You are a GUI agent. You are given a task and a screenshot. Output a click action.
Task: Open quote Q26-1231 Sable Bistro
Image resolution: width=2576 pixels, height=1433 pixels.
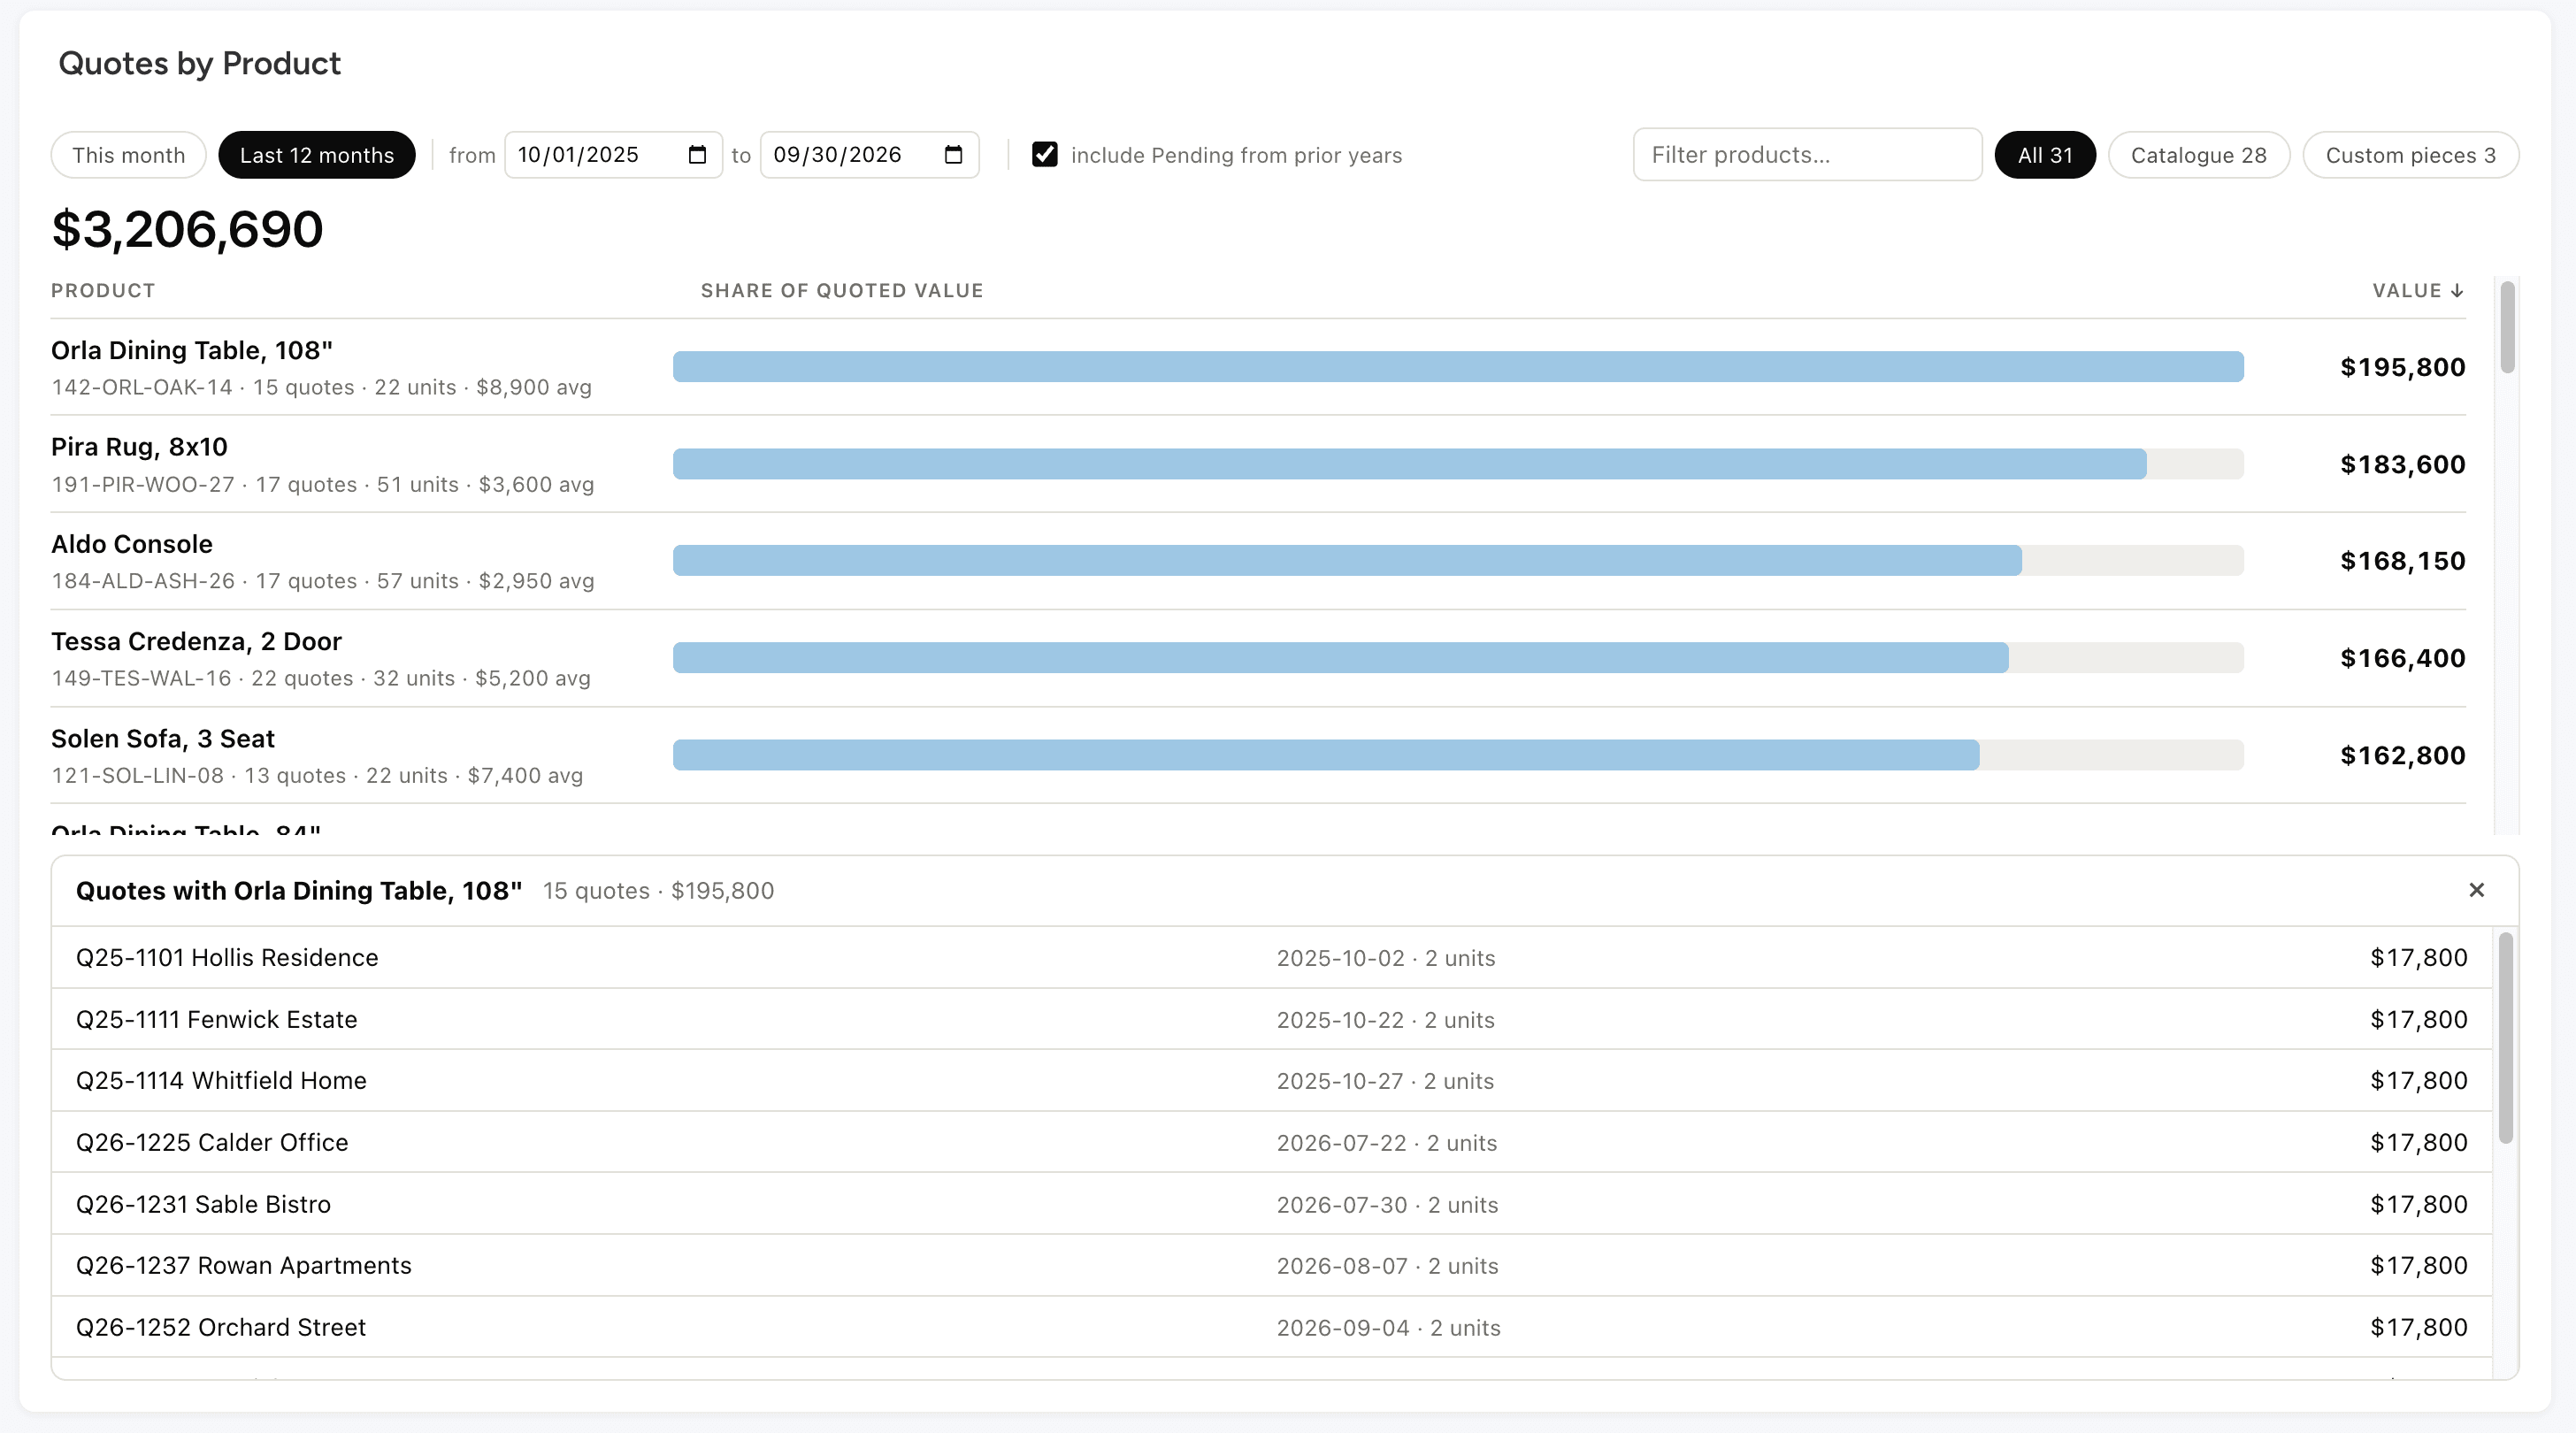coord(1271,1204)
